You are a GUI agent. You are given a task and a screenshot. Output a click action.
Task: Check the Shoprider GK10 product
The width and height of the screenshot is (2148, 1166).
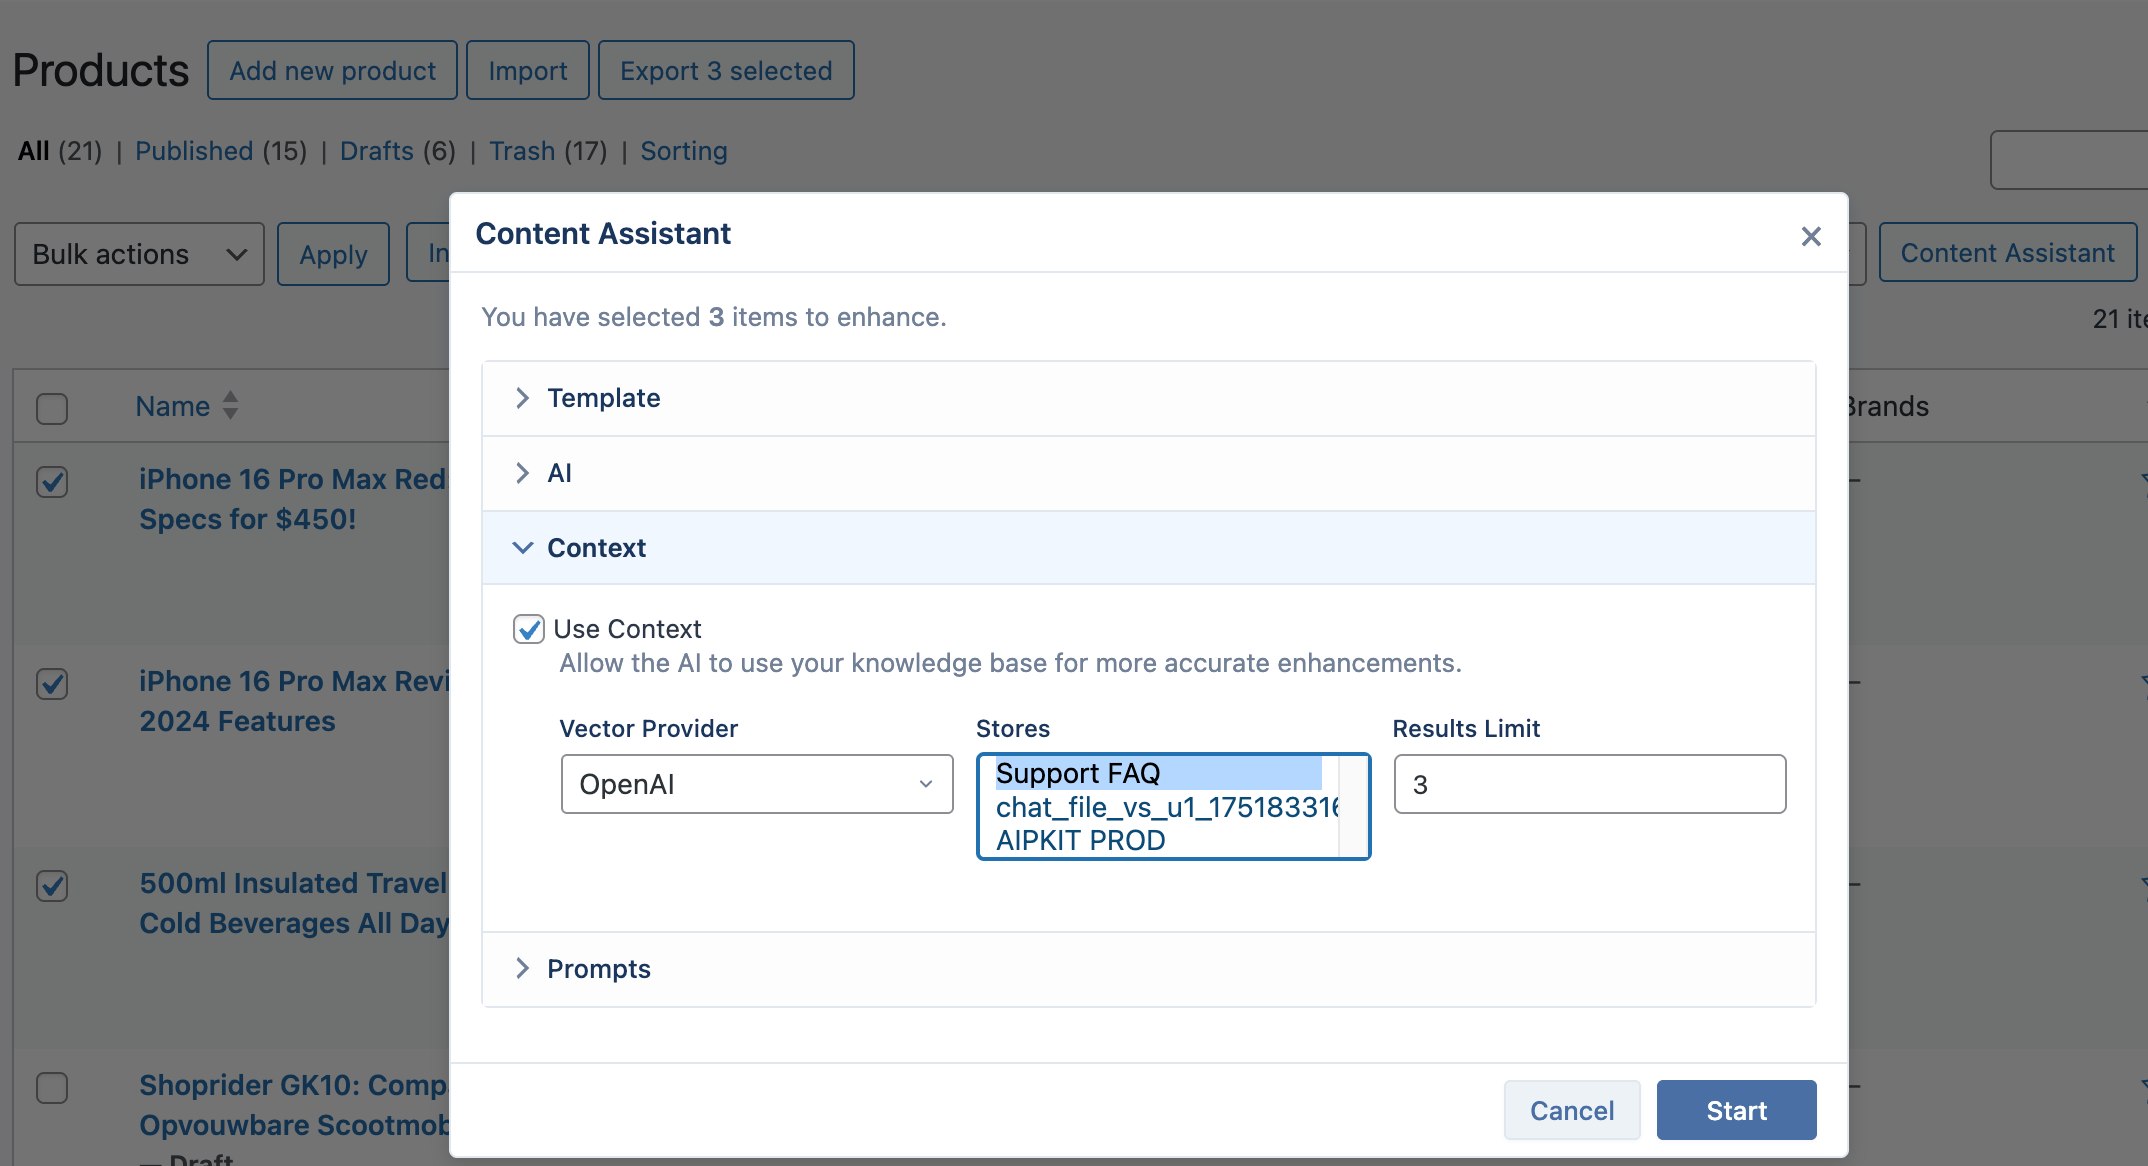tap(52, 1088)
